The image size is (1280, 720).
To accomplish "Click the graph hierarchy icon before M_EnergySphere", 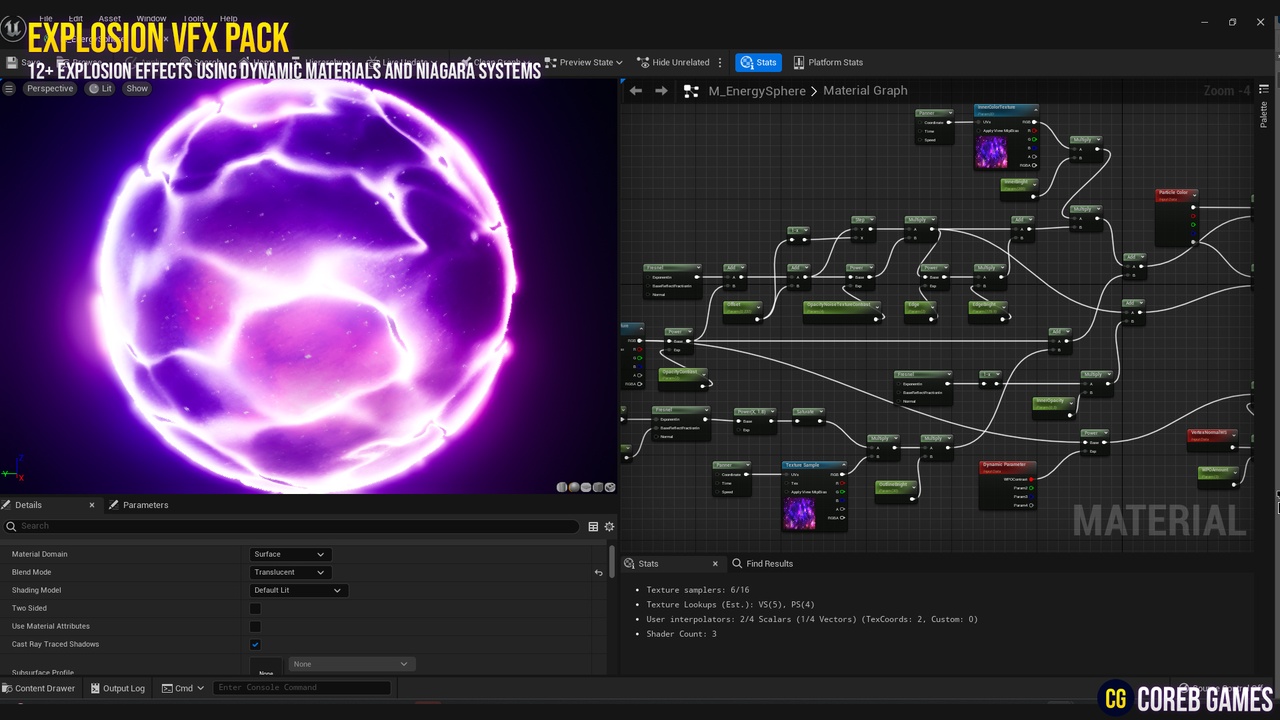I will coord(691,91).
